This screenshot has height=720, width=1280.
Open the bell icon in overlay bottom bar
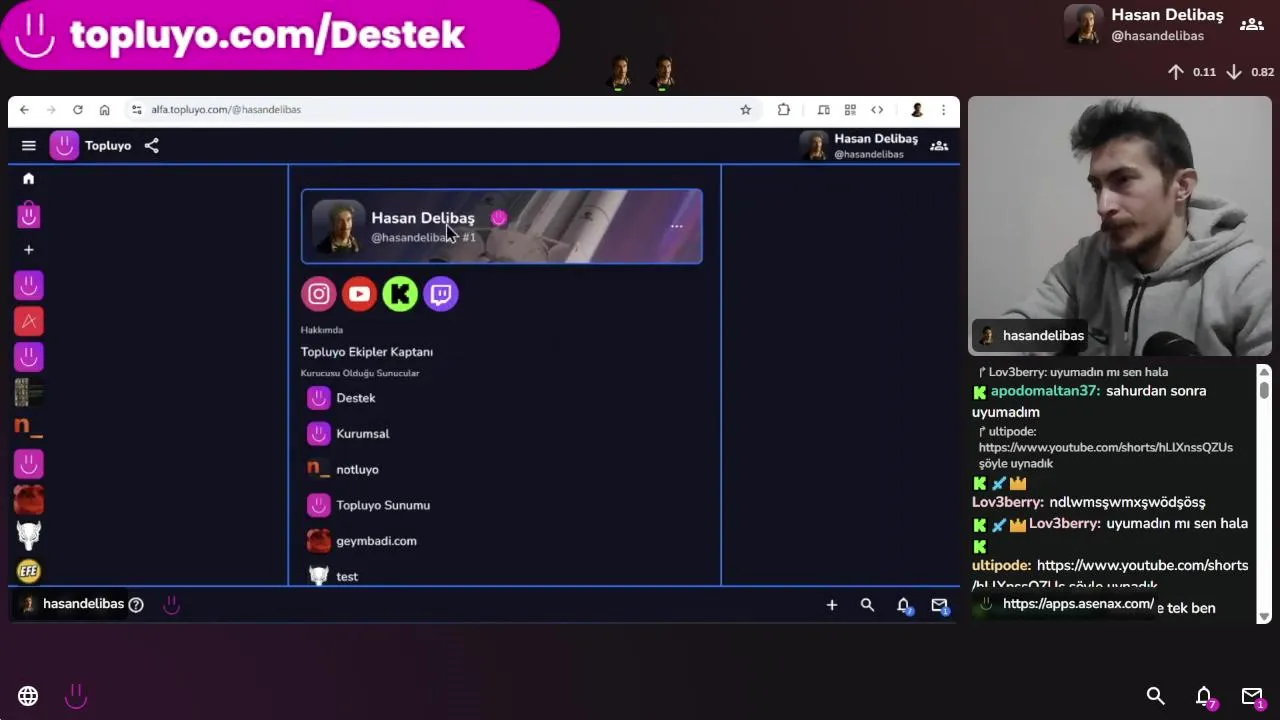click(x=1204, y=696)
